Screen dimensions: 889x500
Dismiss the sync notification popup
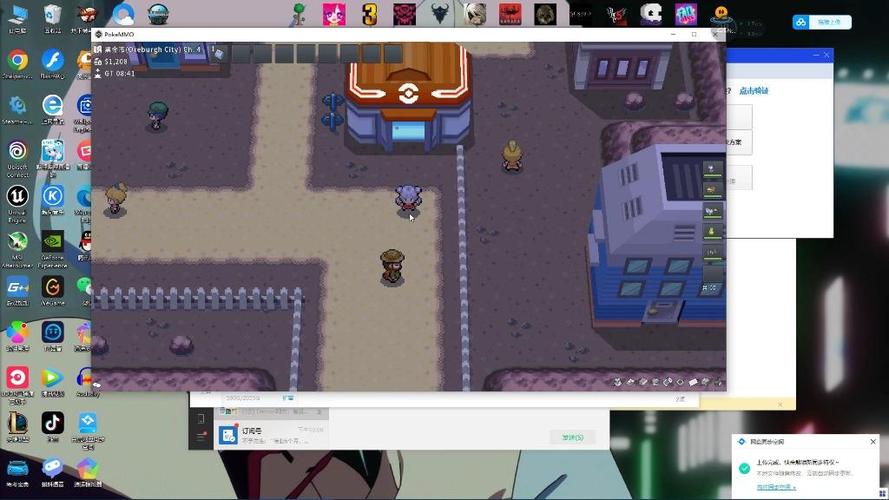(873, 442)
